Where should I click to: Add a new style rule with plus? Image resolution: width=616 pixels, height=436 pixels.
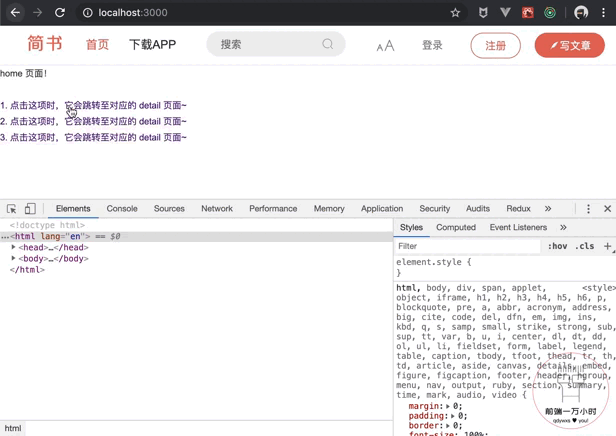(x=607, y=246)
